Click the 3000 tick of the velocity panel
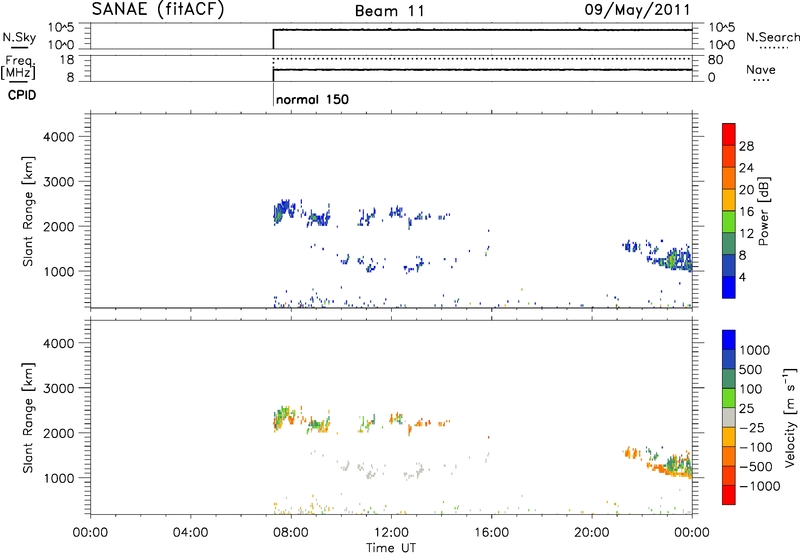This screenshot has height=554, width=800. coord(59,388)
